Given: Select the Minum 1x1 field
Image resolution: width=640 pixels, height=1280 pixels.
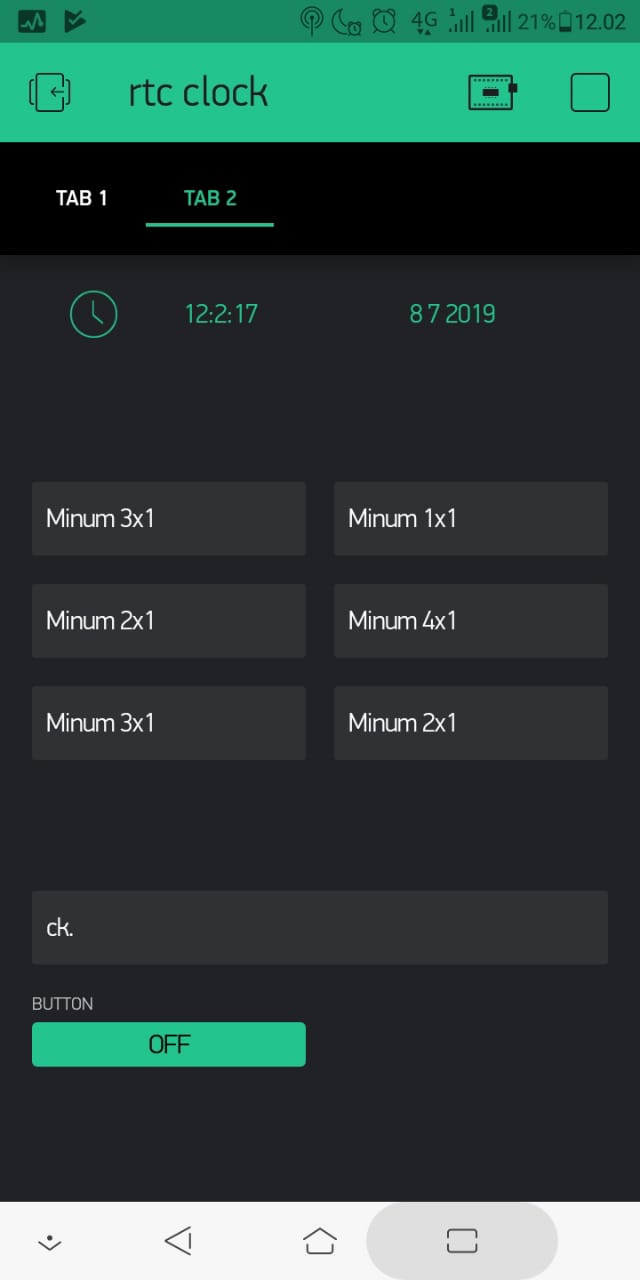Looking at the screenshot, I should pos(471,518).
